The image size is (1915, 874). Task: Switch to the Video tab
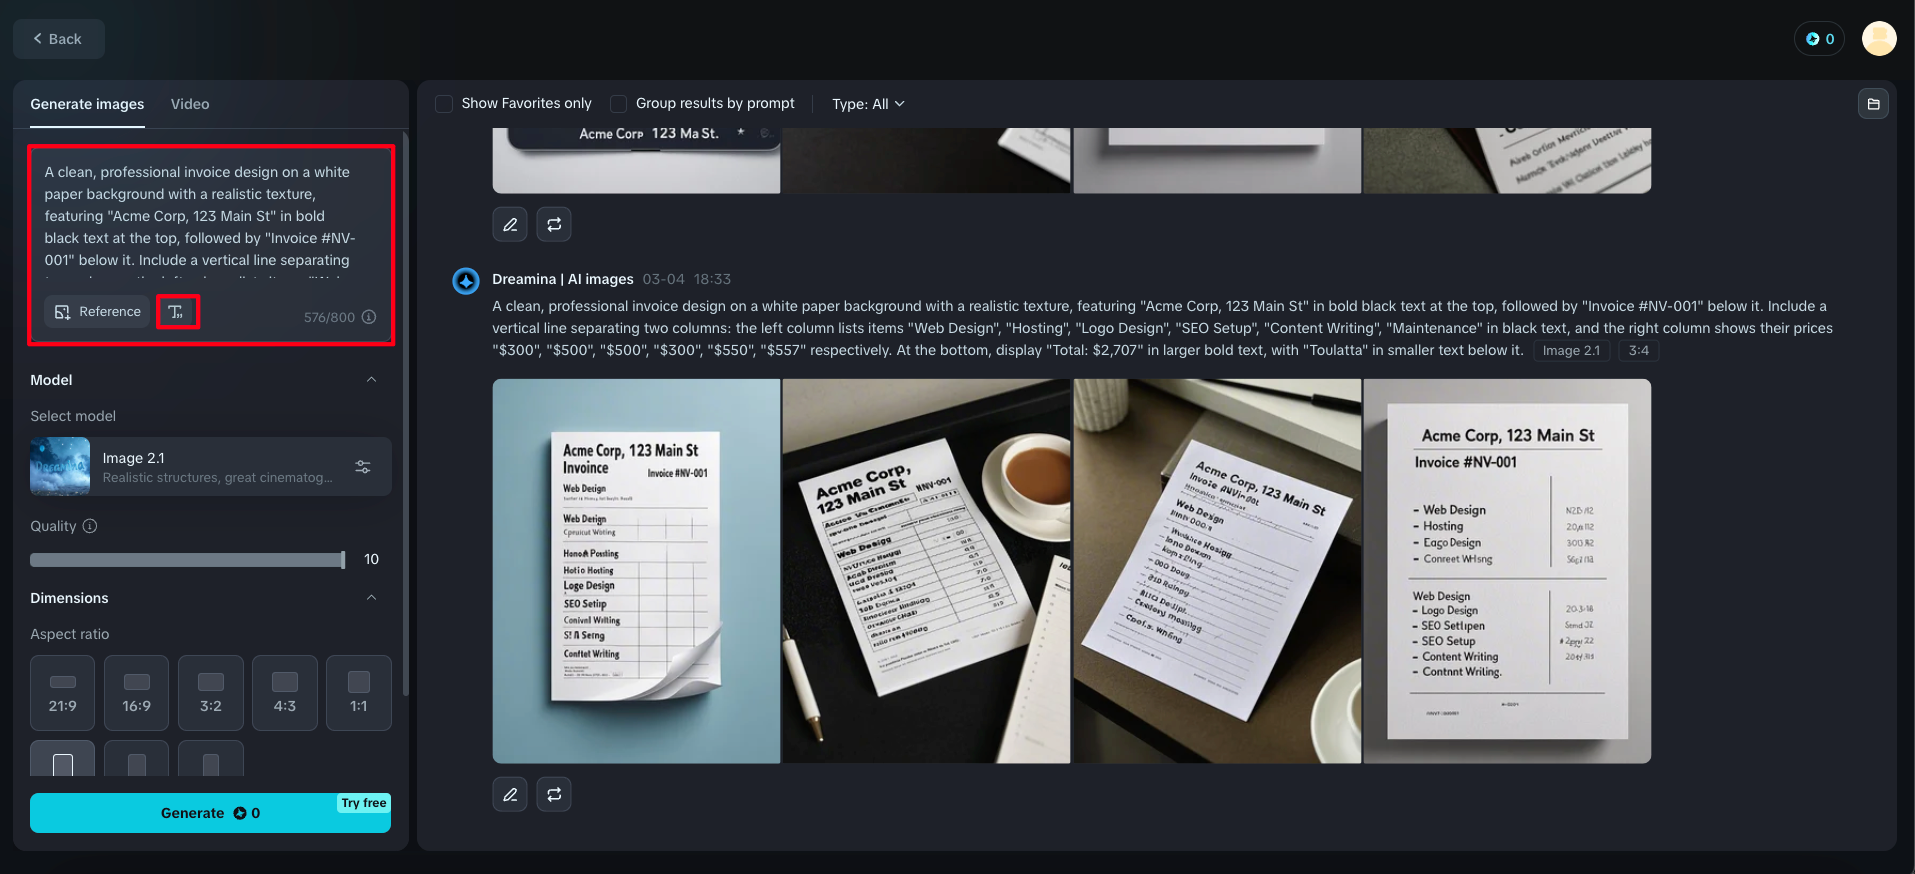[190, 104]
